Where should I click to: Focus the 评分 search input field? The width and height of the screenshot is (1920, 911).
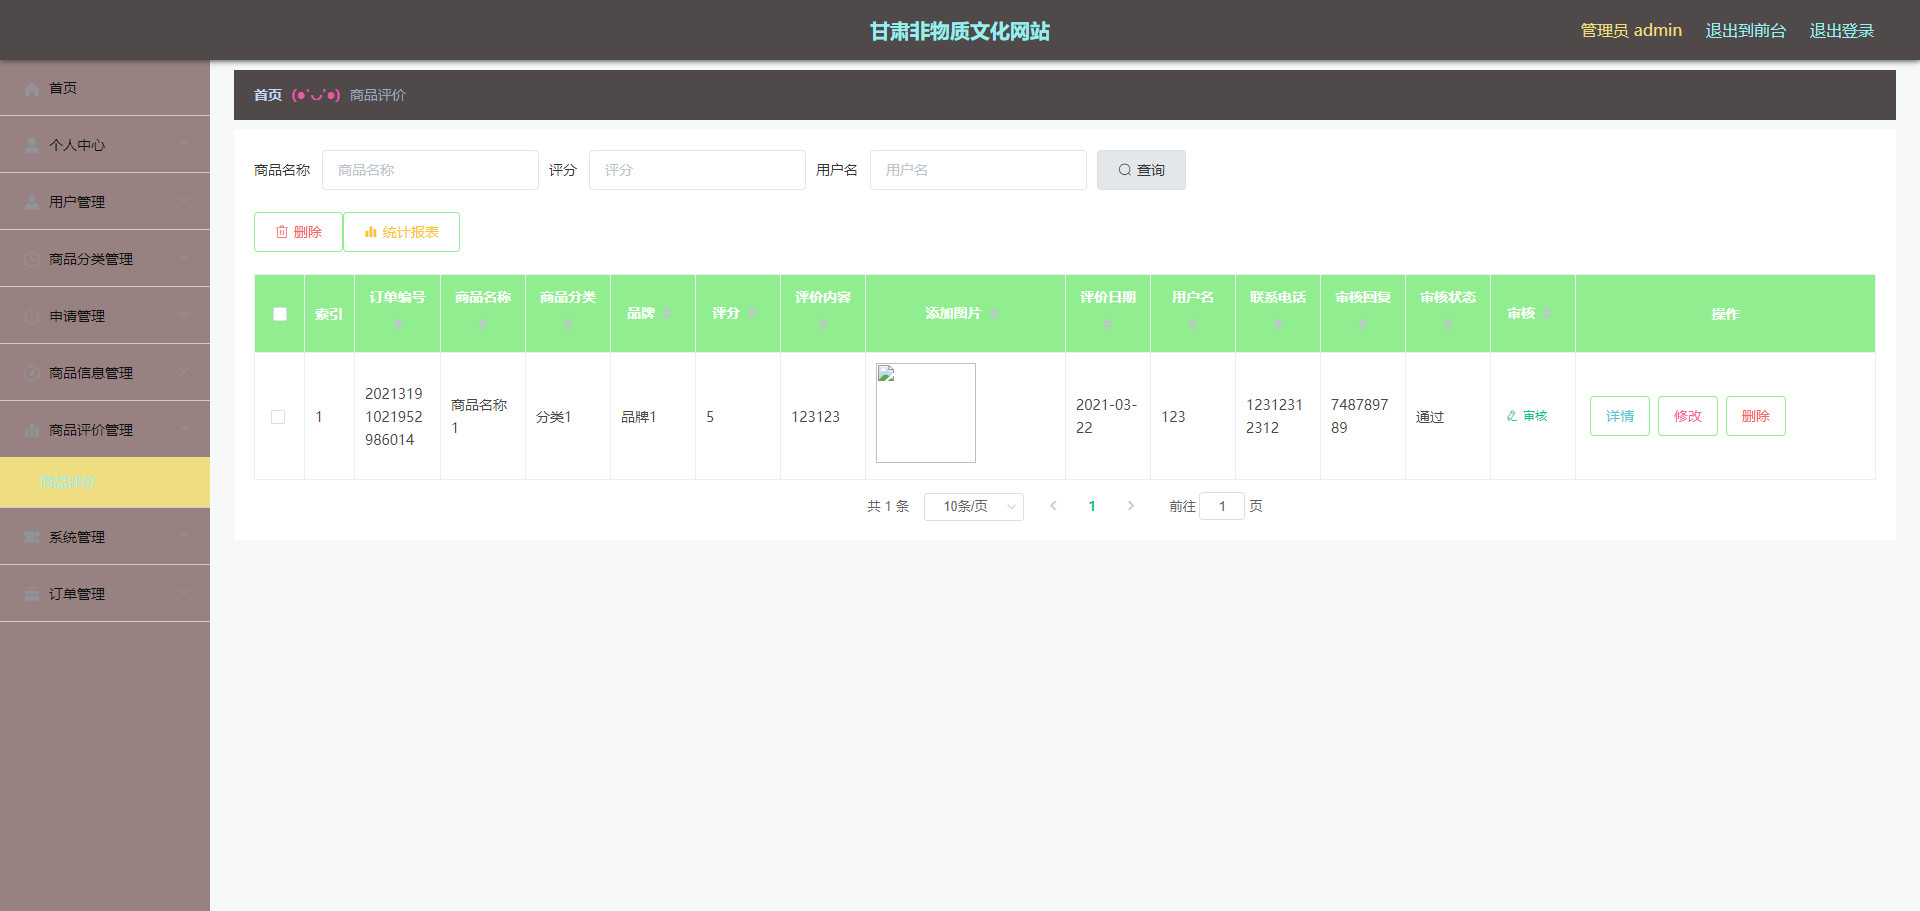coord(697,170)
